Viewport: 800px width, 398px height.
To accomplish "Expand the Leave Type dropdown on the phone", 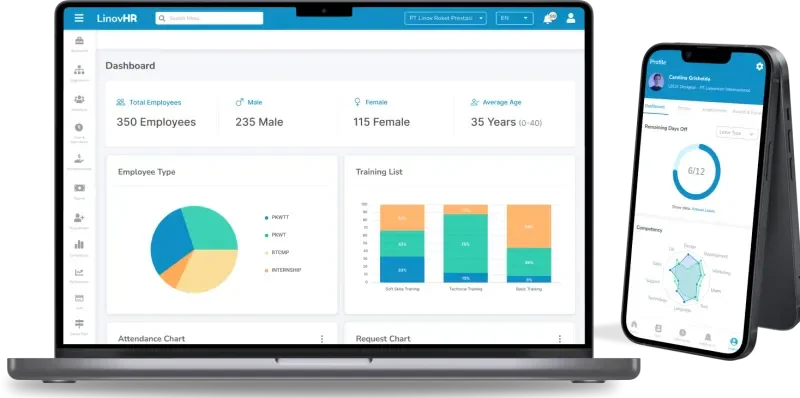I will tap(736, 133).
